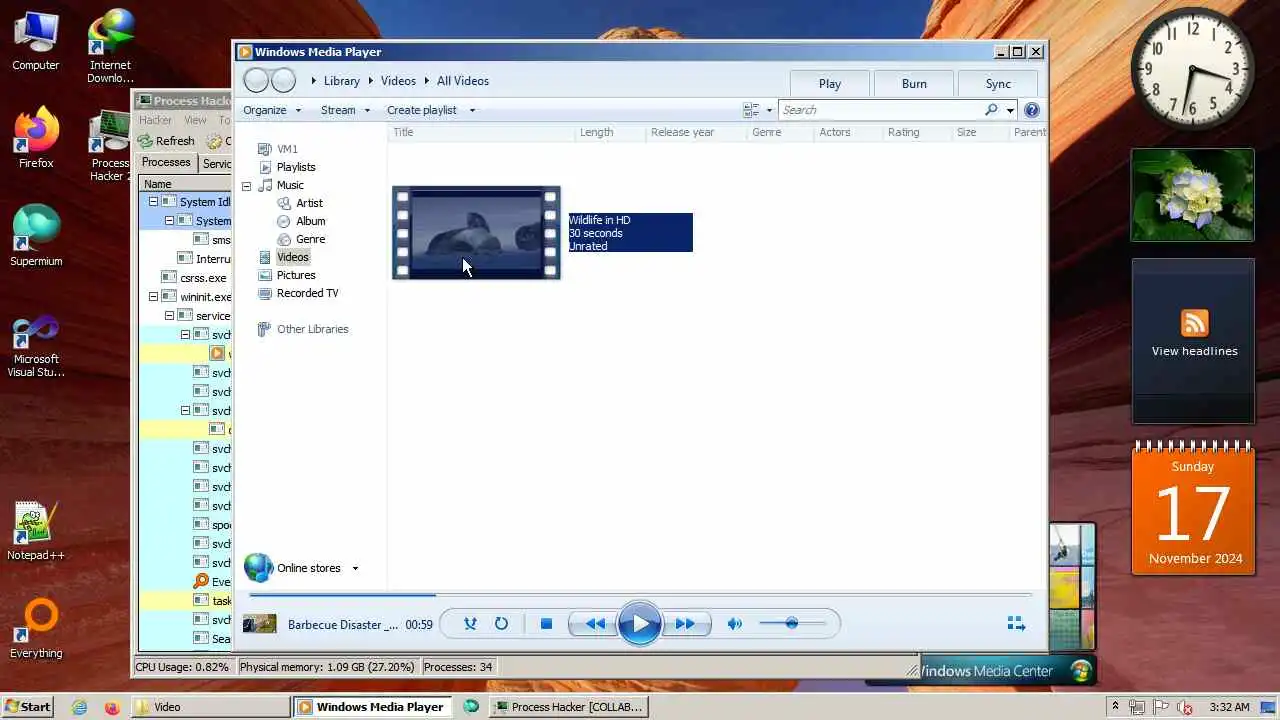Collapse the System Idle process tree node
Image resolution: width=1280 pixels, height=720 pixels.
pos(153,202)
